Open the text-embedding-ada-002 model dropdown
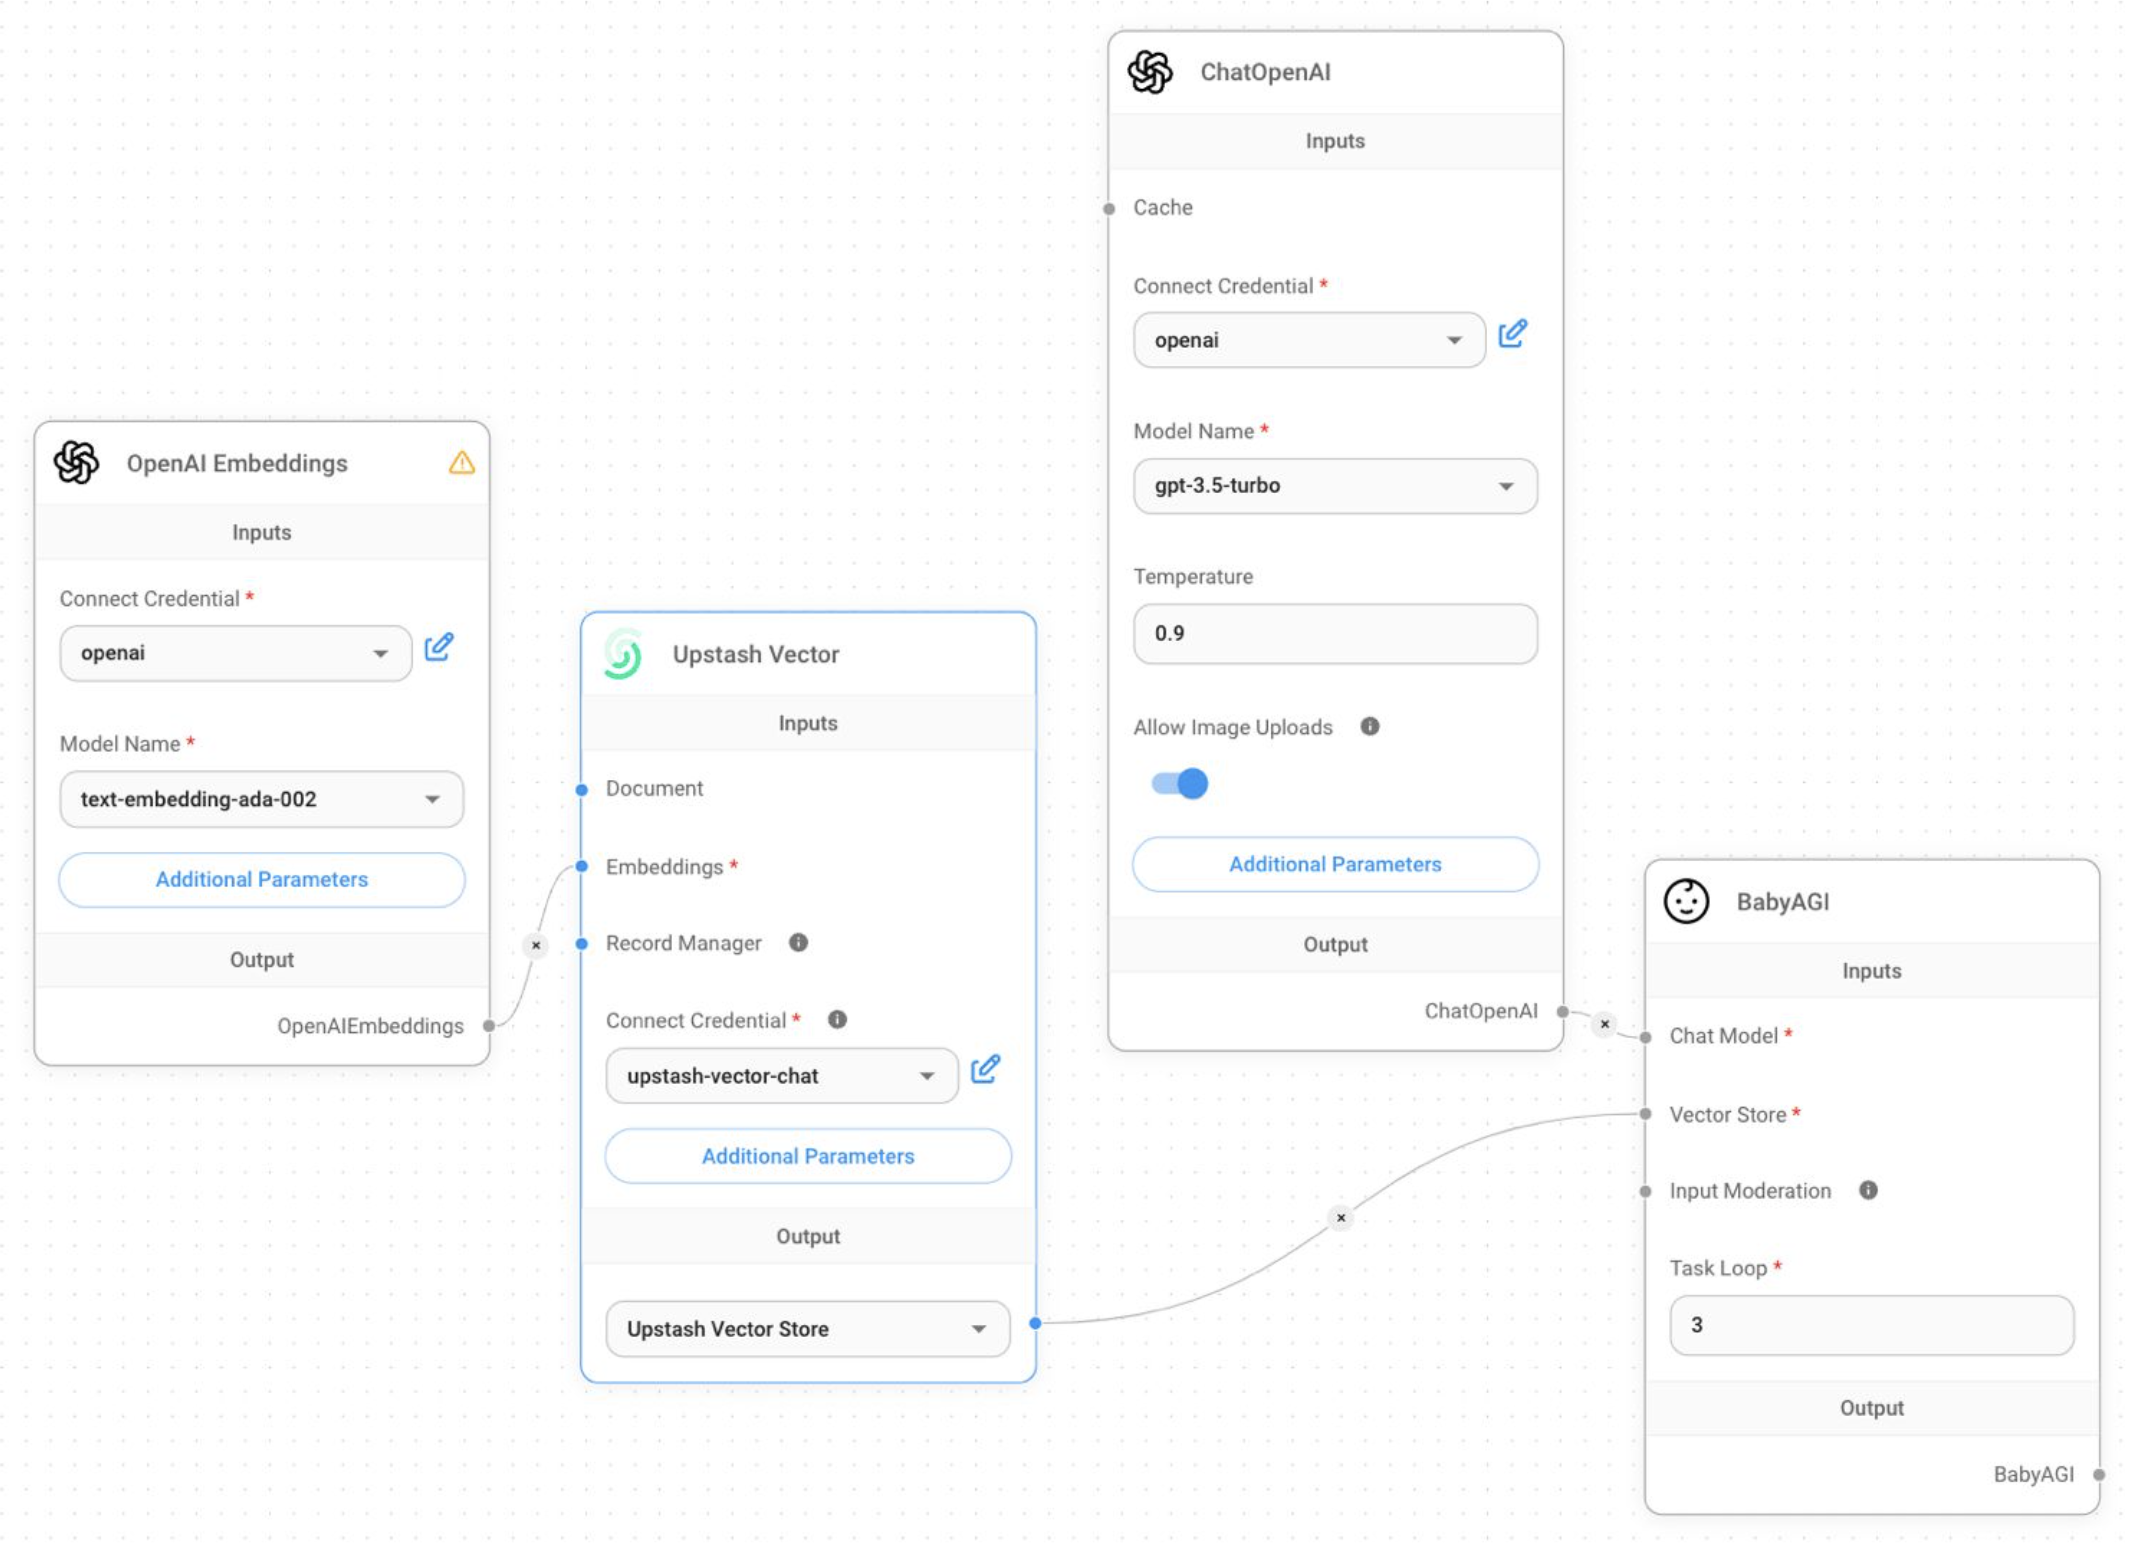The image size is (2136, 1544). (261, 799)
